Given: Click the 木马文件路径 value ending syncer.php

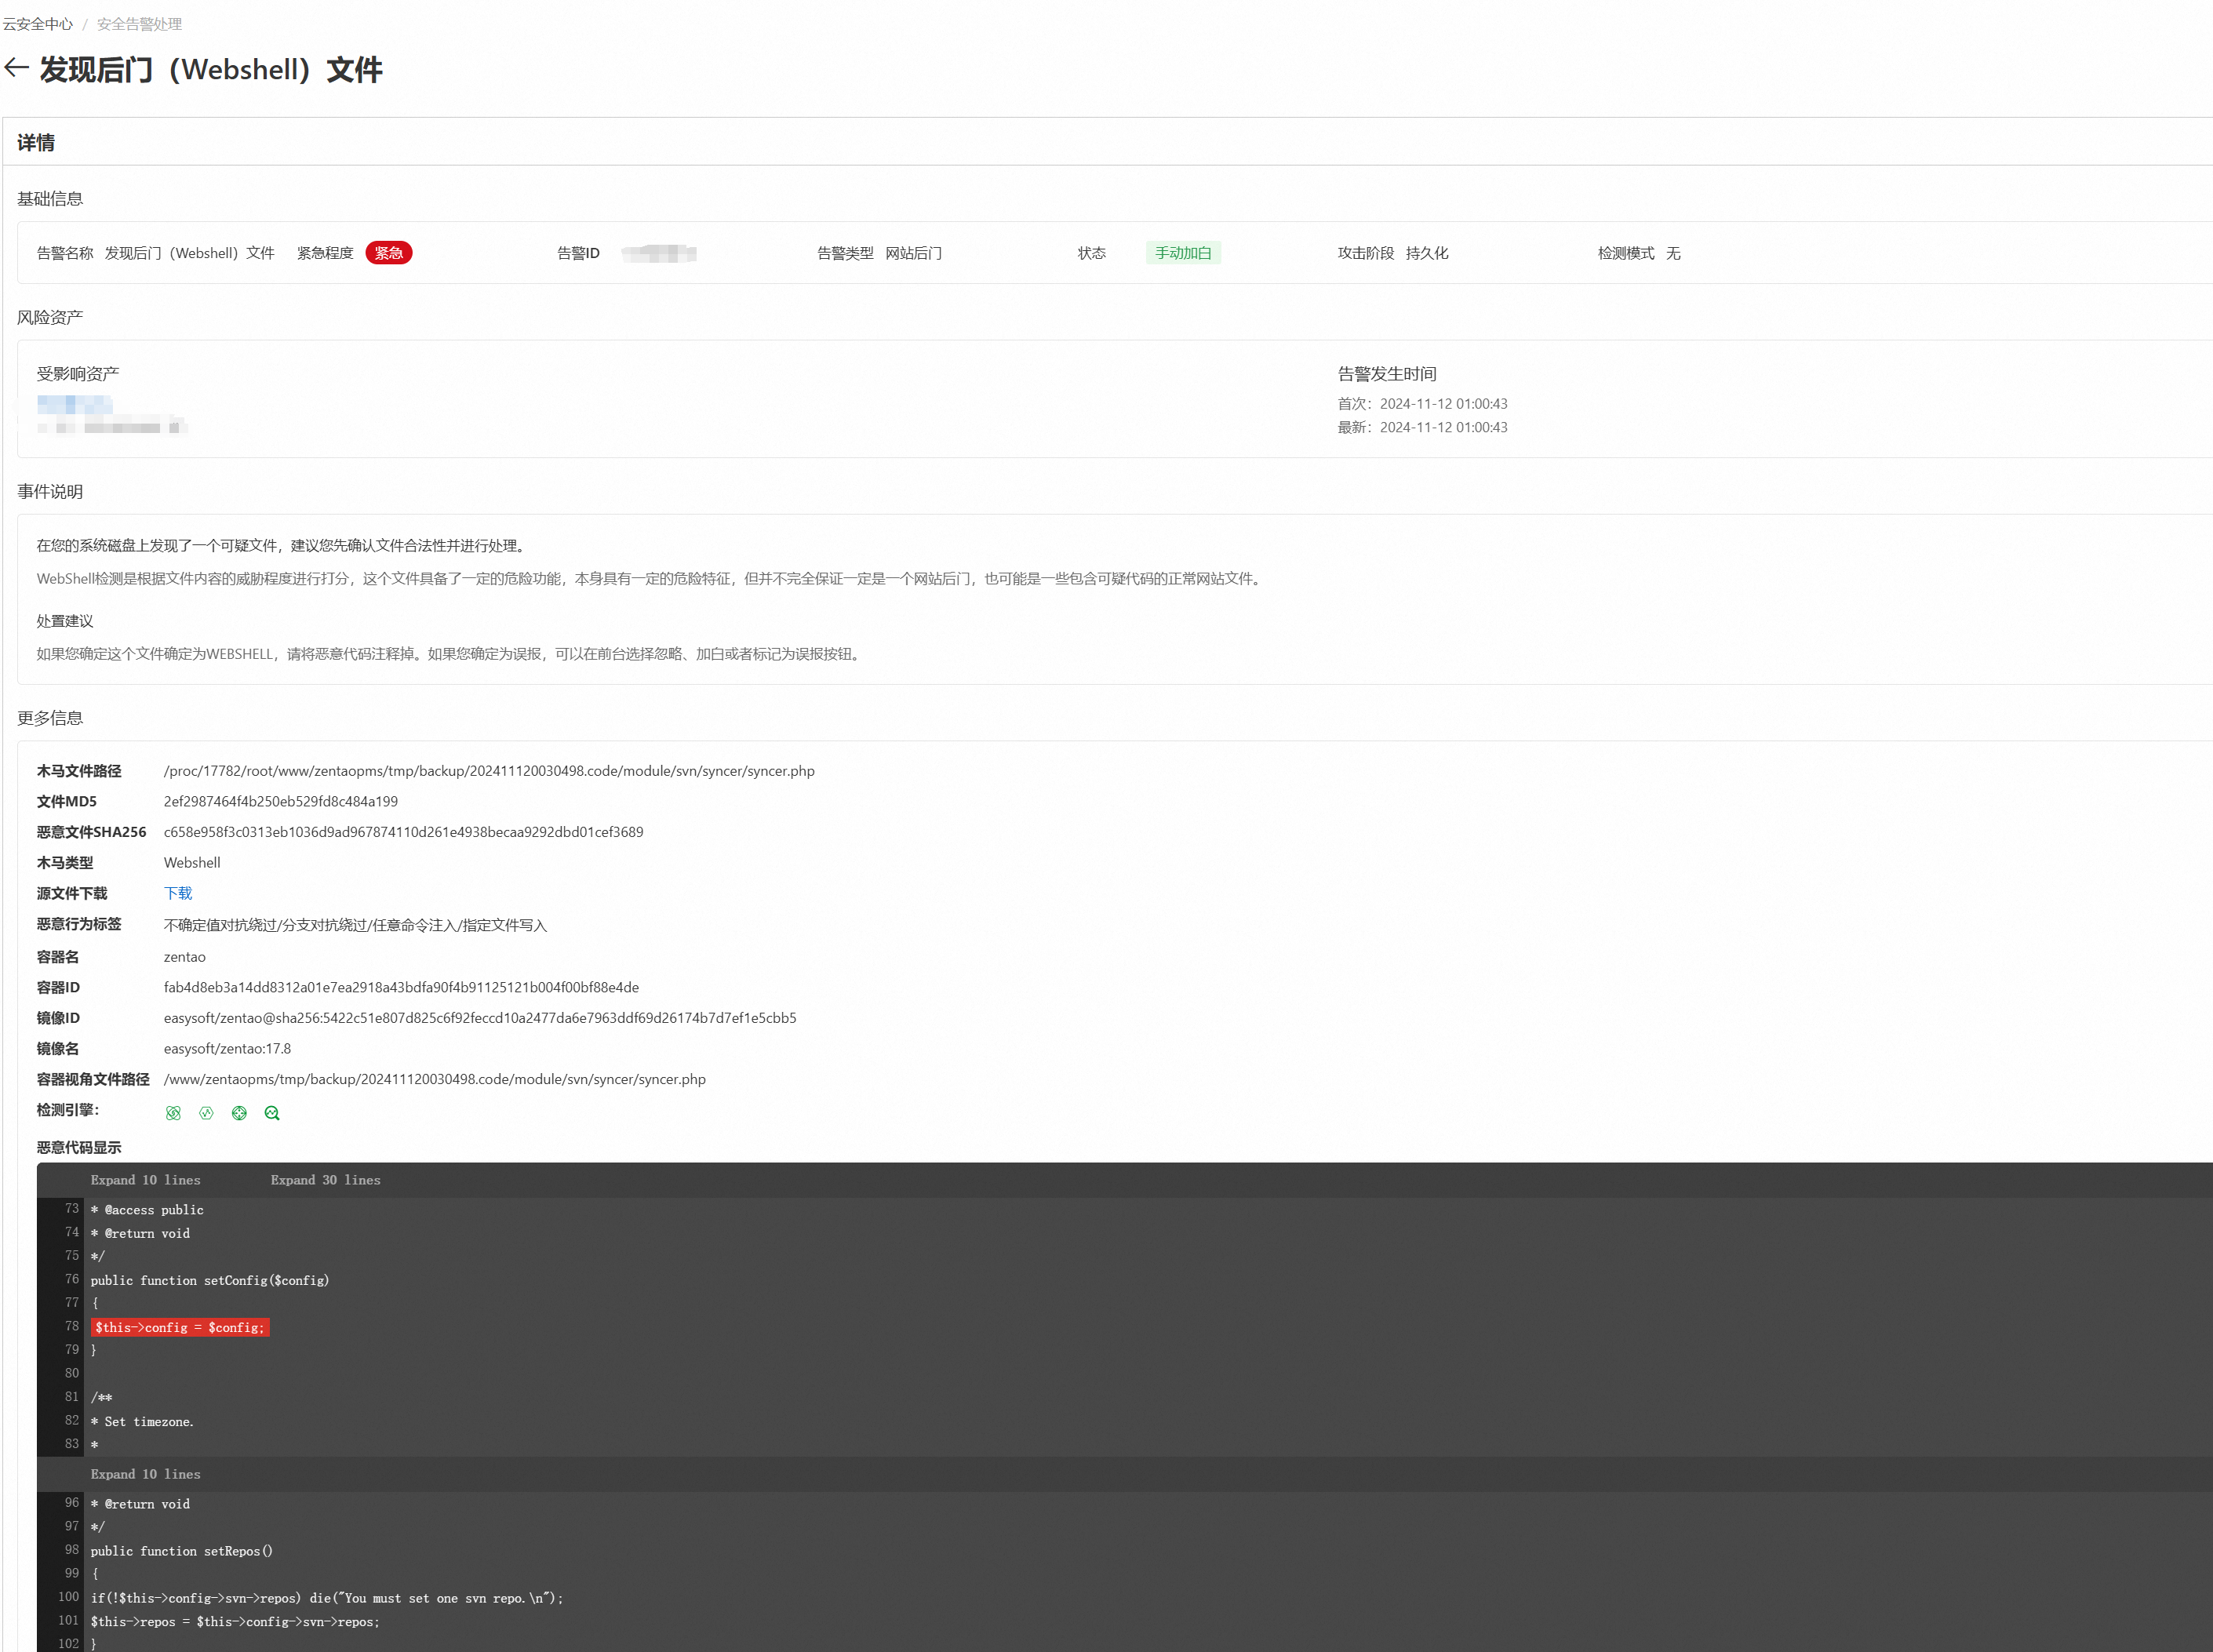Looking at the screenshot, I should coord(489,771).
